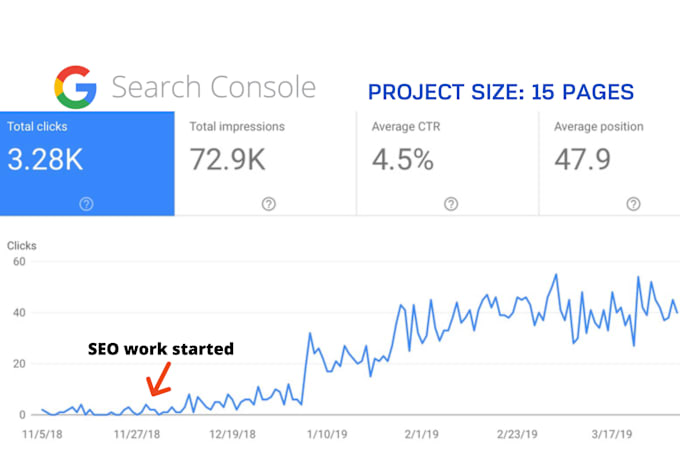Enable the Total impressions metric card
This screenshot has height=458, width=680.
point(265,164)
